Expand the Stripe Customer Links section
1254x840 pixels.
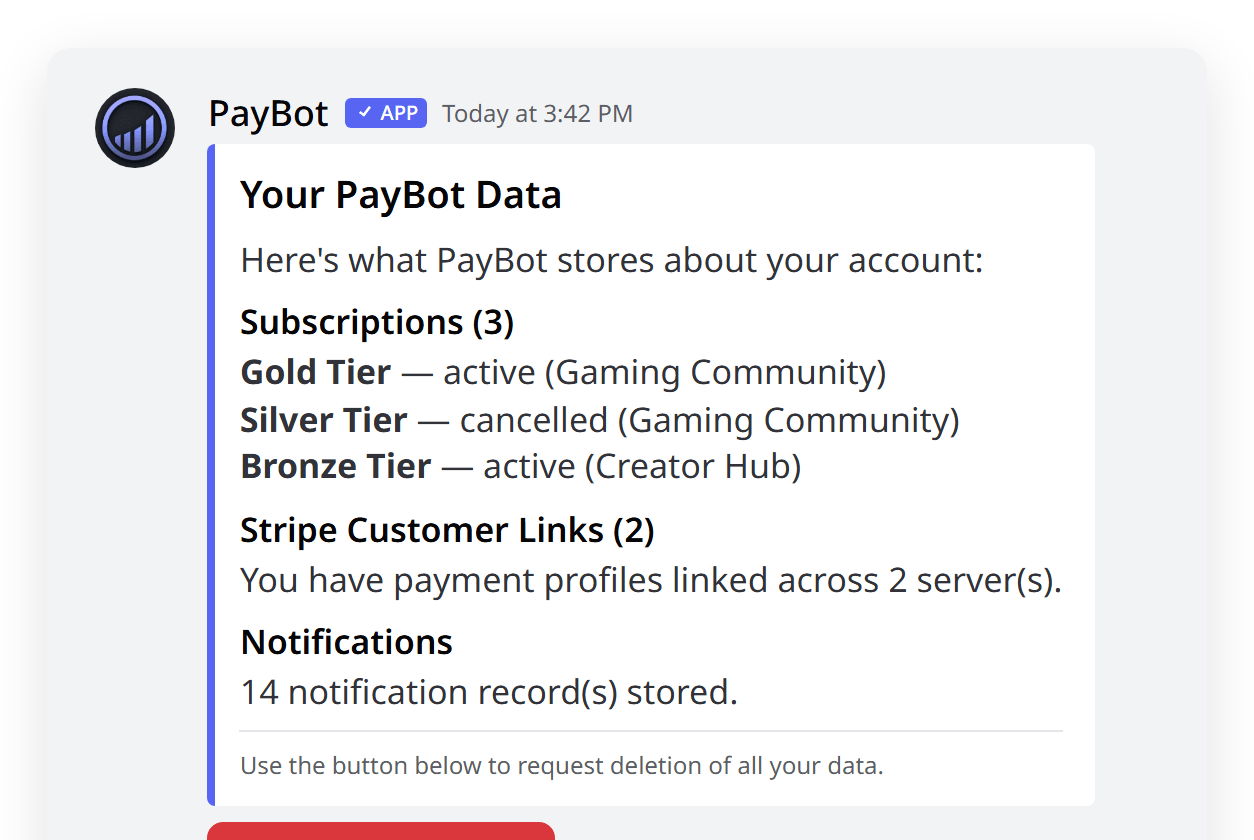(x=446, y=530)
